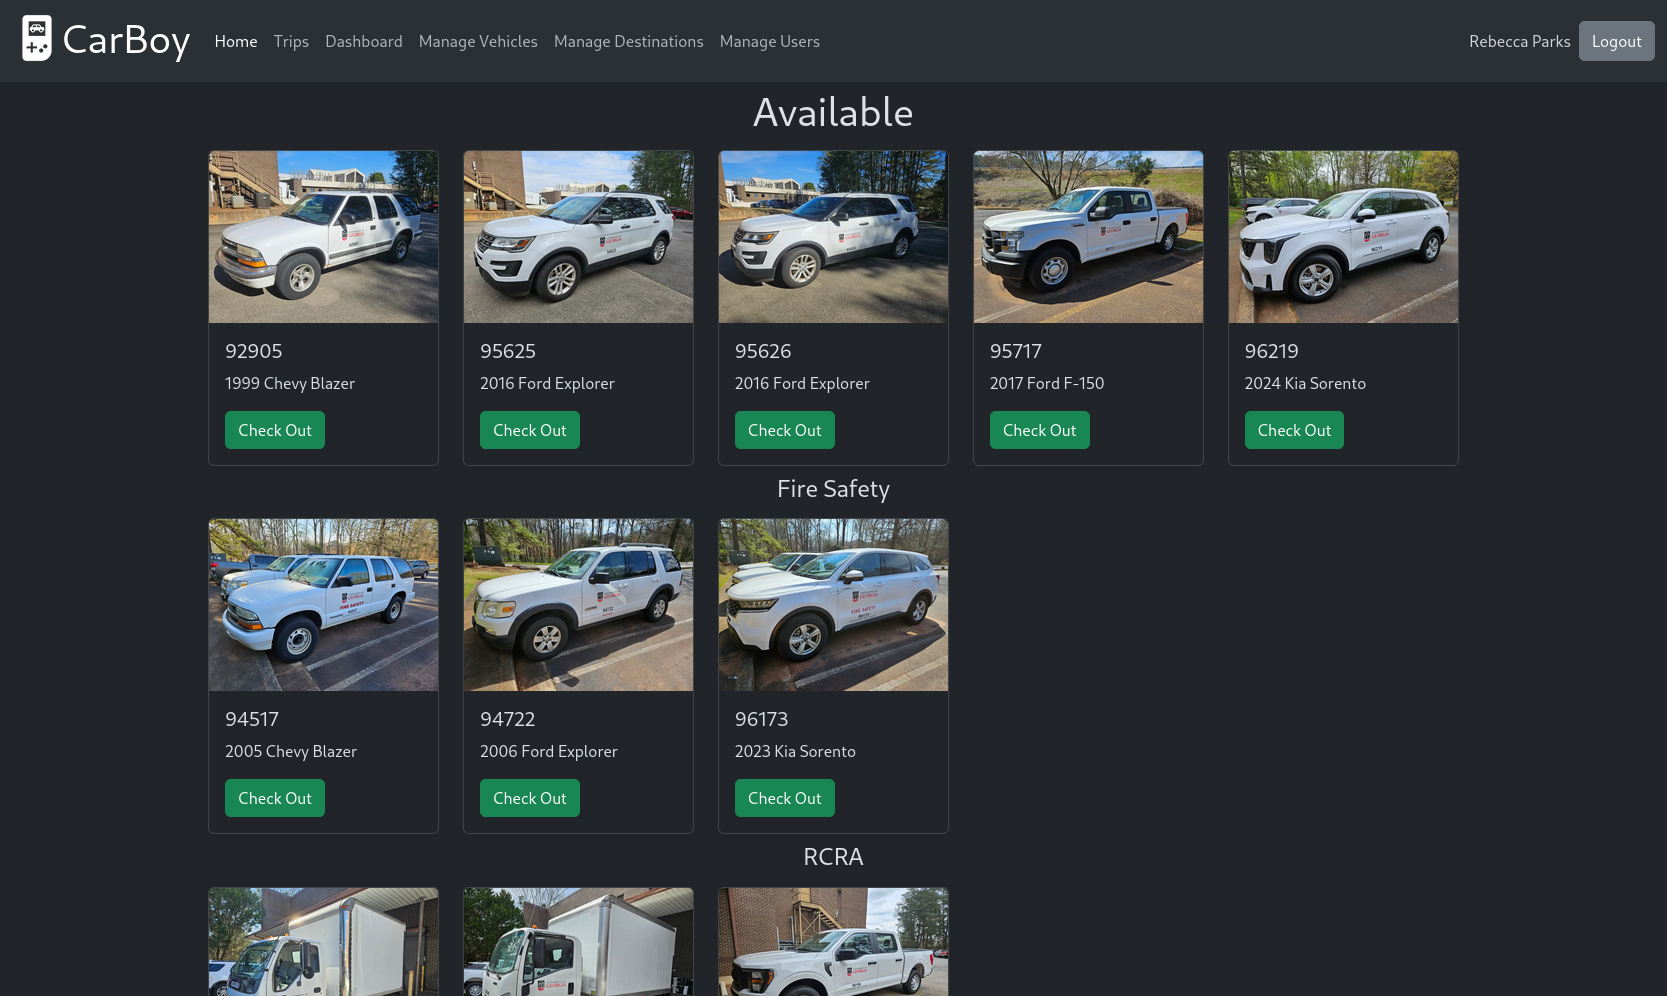1667x996 pixels.
Task: Click the Home nav link
Action: click(x=235, y=41)
